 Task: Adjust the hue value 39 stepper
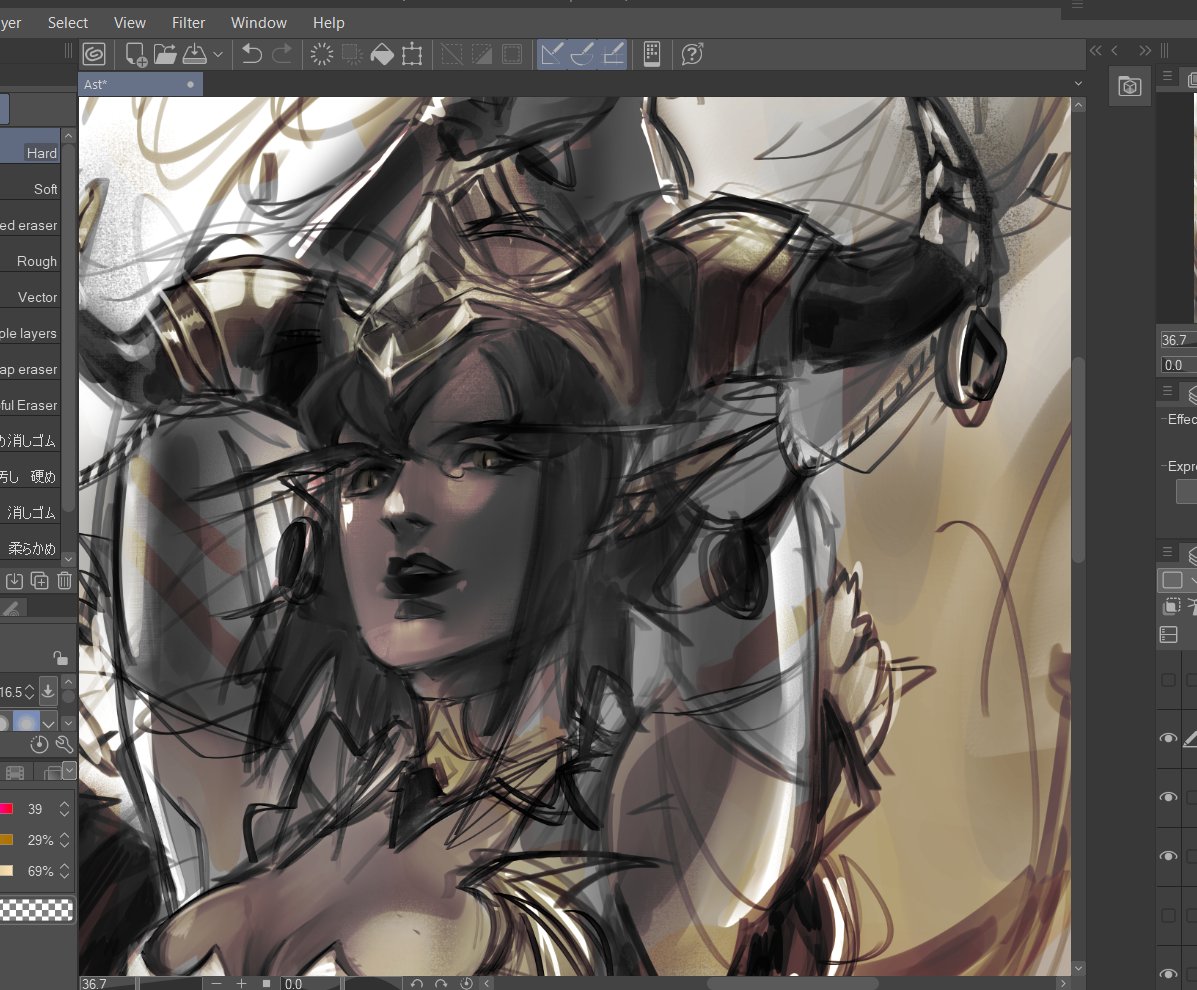64,809
